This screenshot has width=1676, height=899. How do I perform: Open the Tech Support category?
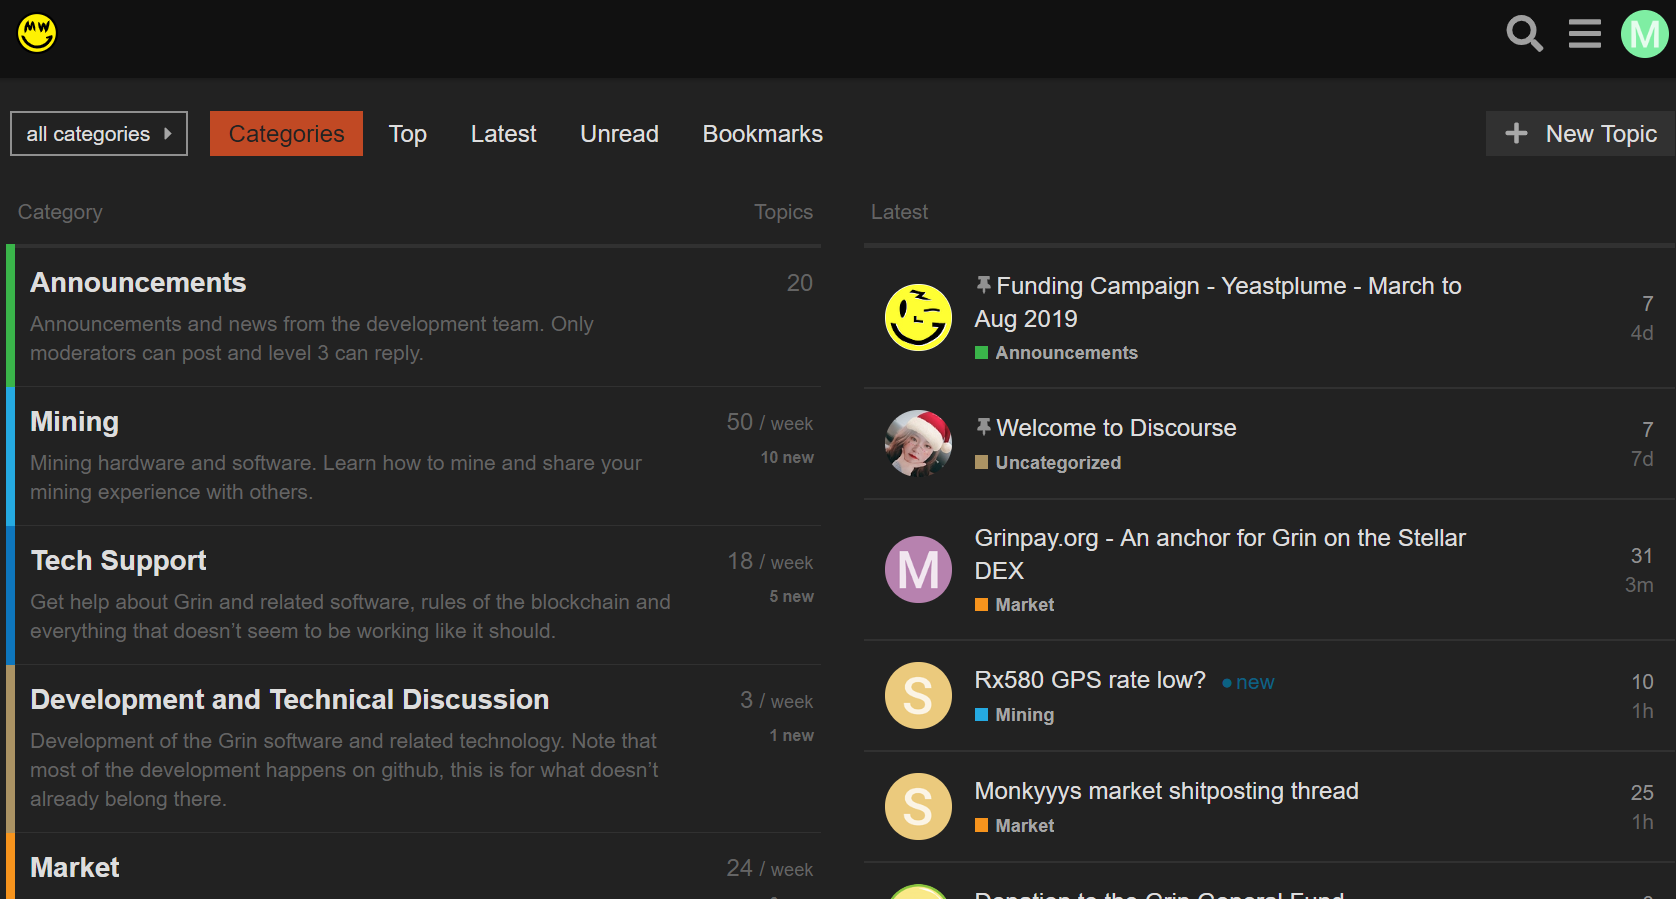click(118, 561)
